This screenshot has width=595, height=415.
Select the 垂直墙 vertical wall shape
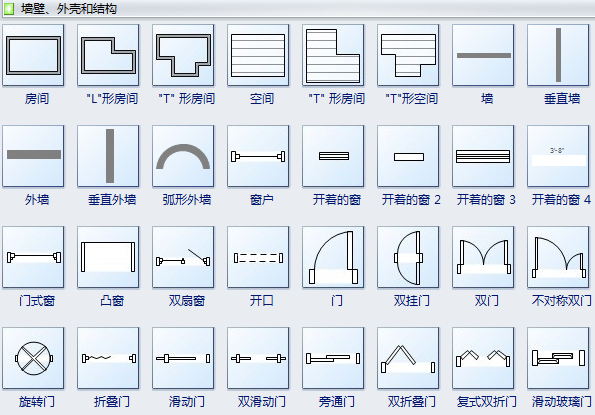(558, 55)
